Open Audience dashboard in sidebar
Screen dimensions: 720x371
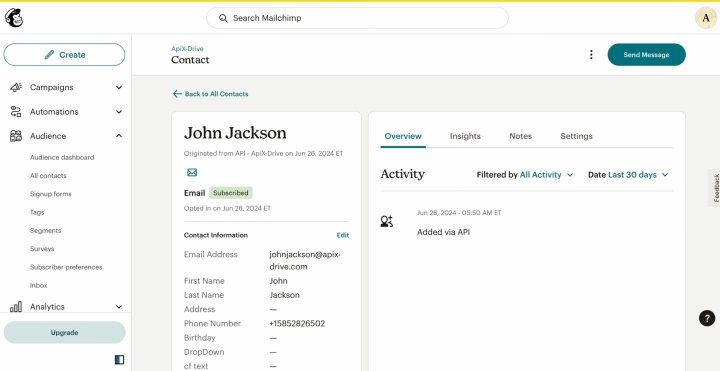(x=62, y=157)
